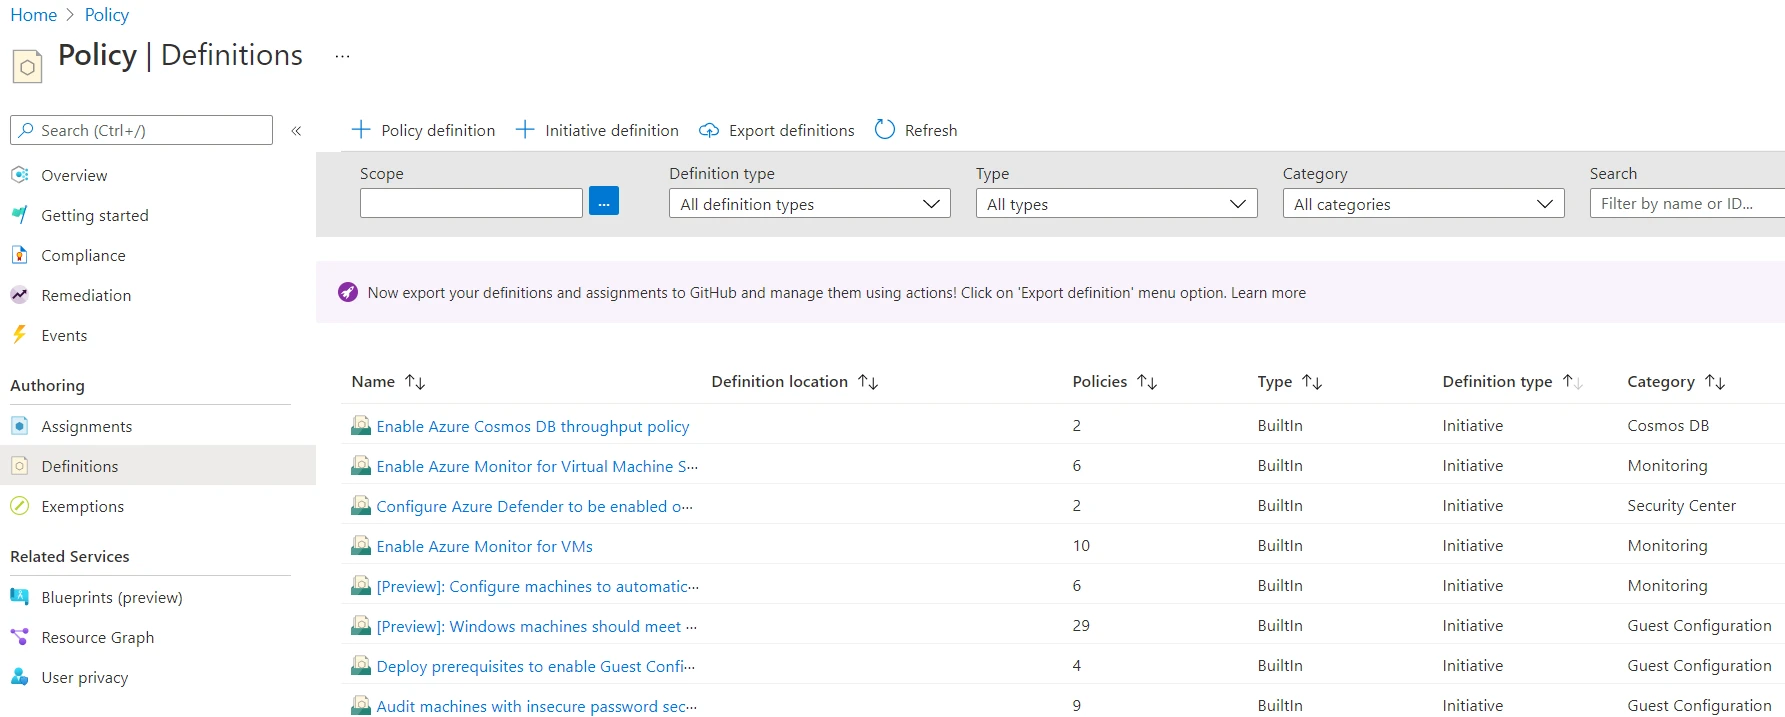Open Audit machines with insecure password initiative

(x=536, y=706)
